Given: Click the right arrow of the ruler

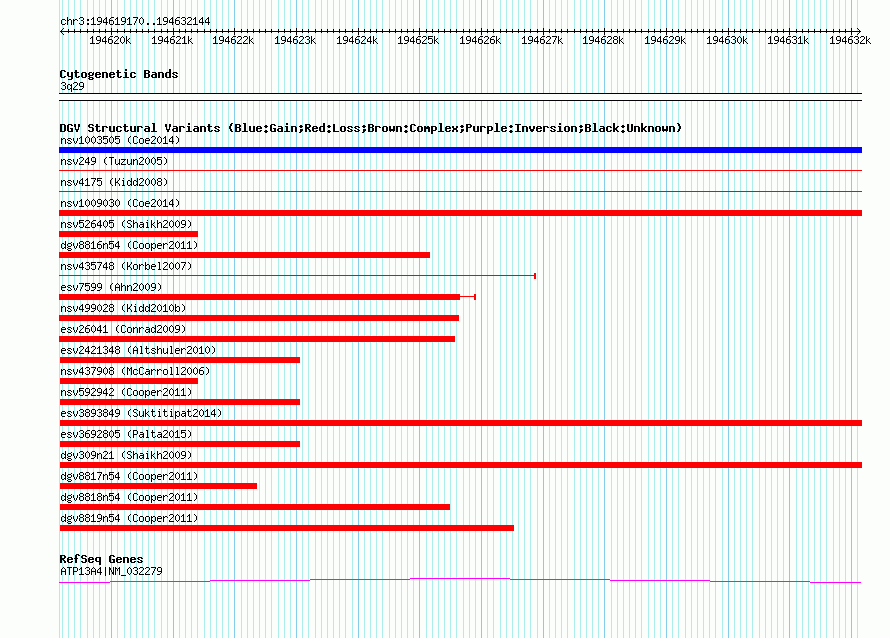Looking at the screenshot, I should (859, 31).
